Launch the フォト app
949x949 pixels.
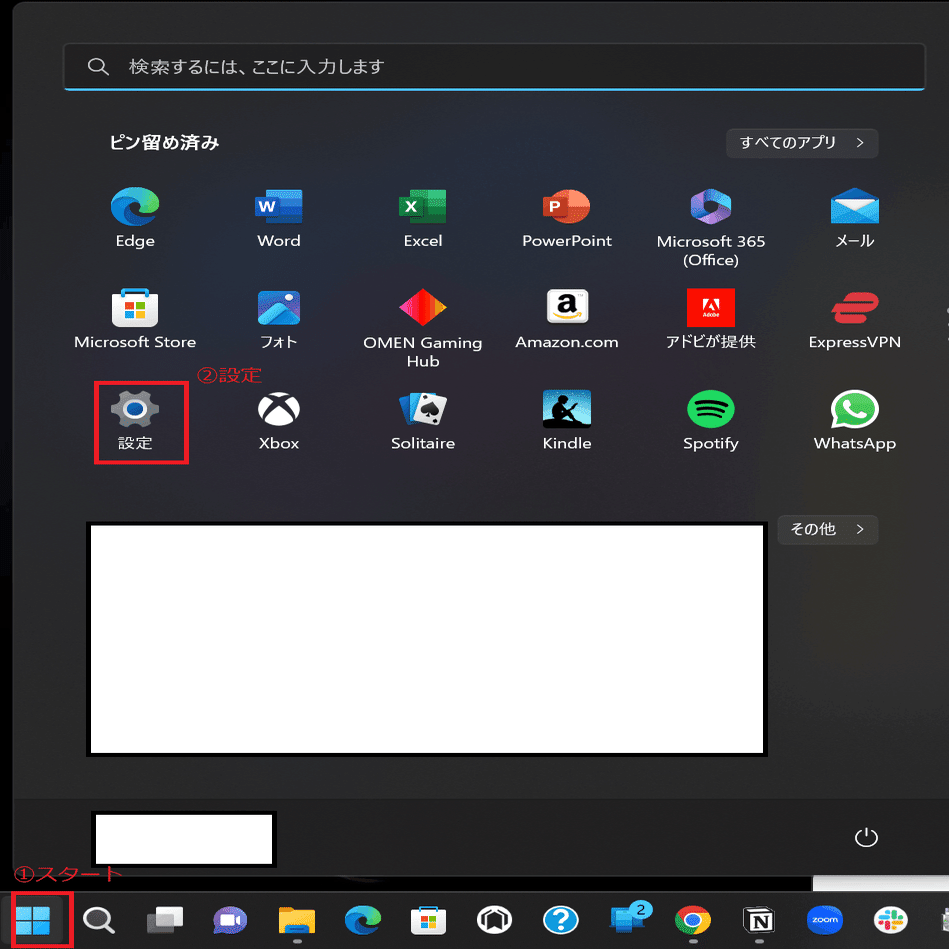(278, 319)
